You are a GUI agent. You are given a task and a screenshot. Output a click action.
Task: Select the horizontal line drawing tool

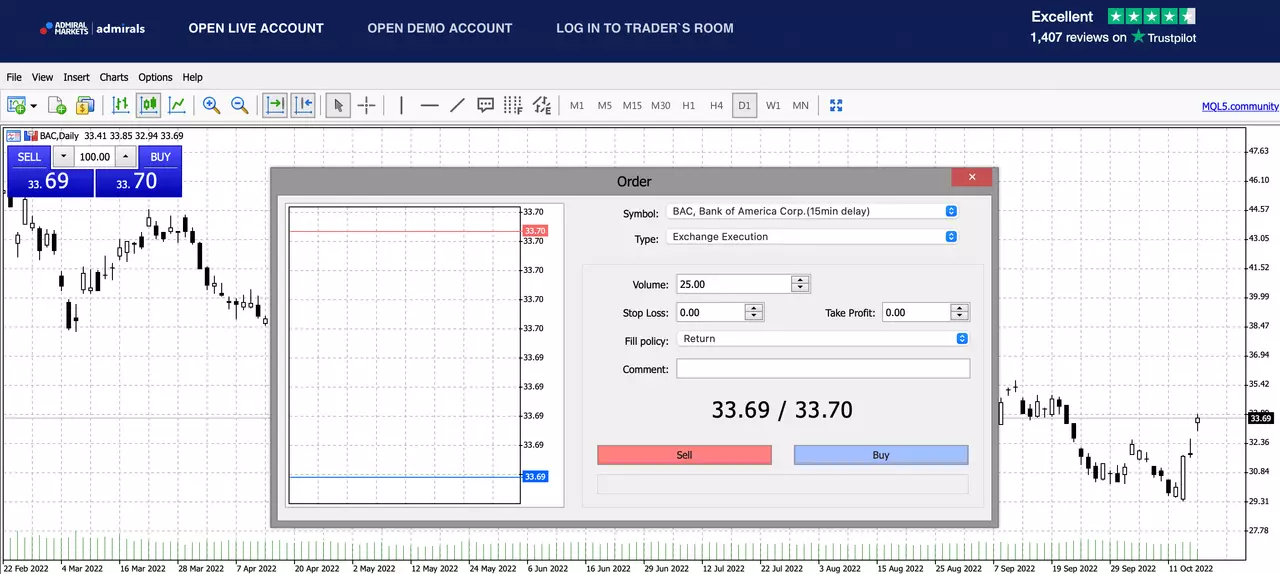tap(430, 105)
